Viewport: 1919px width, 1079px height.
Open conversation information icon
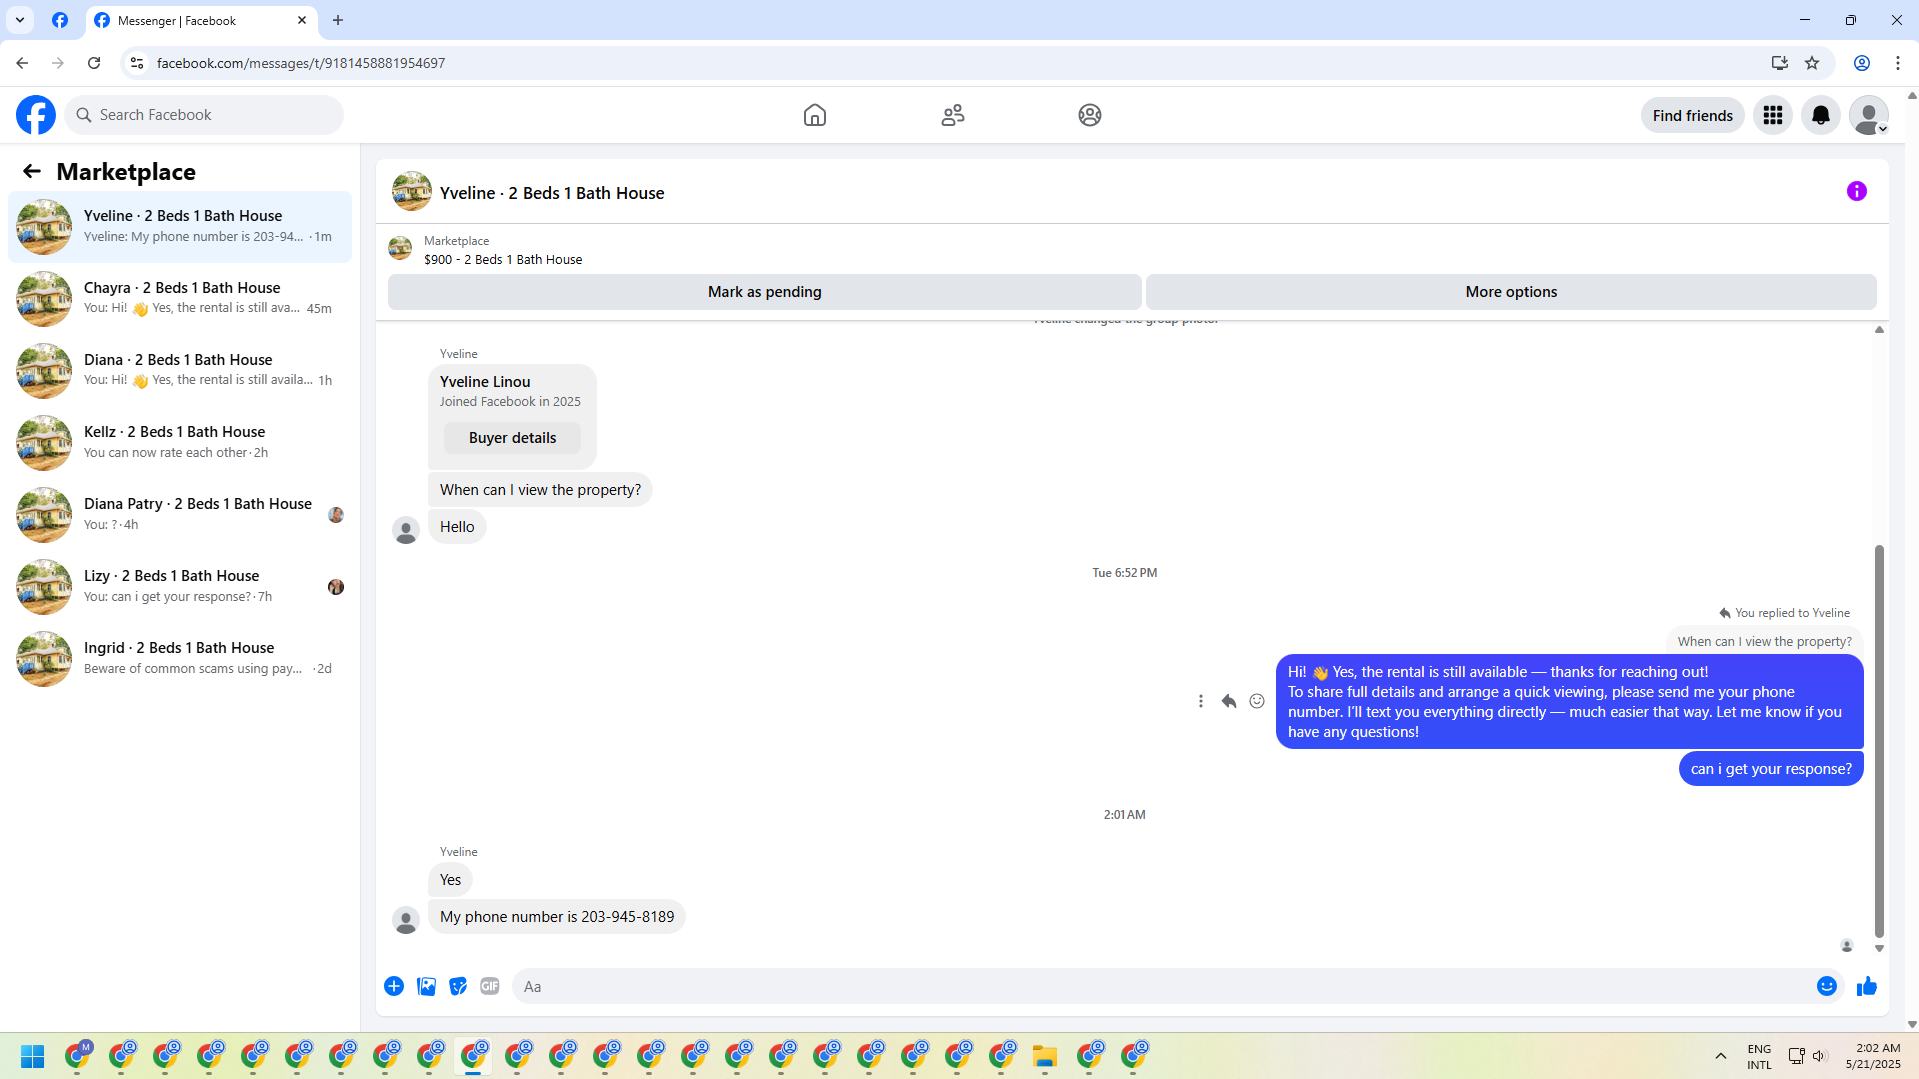coord(1857,191)
